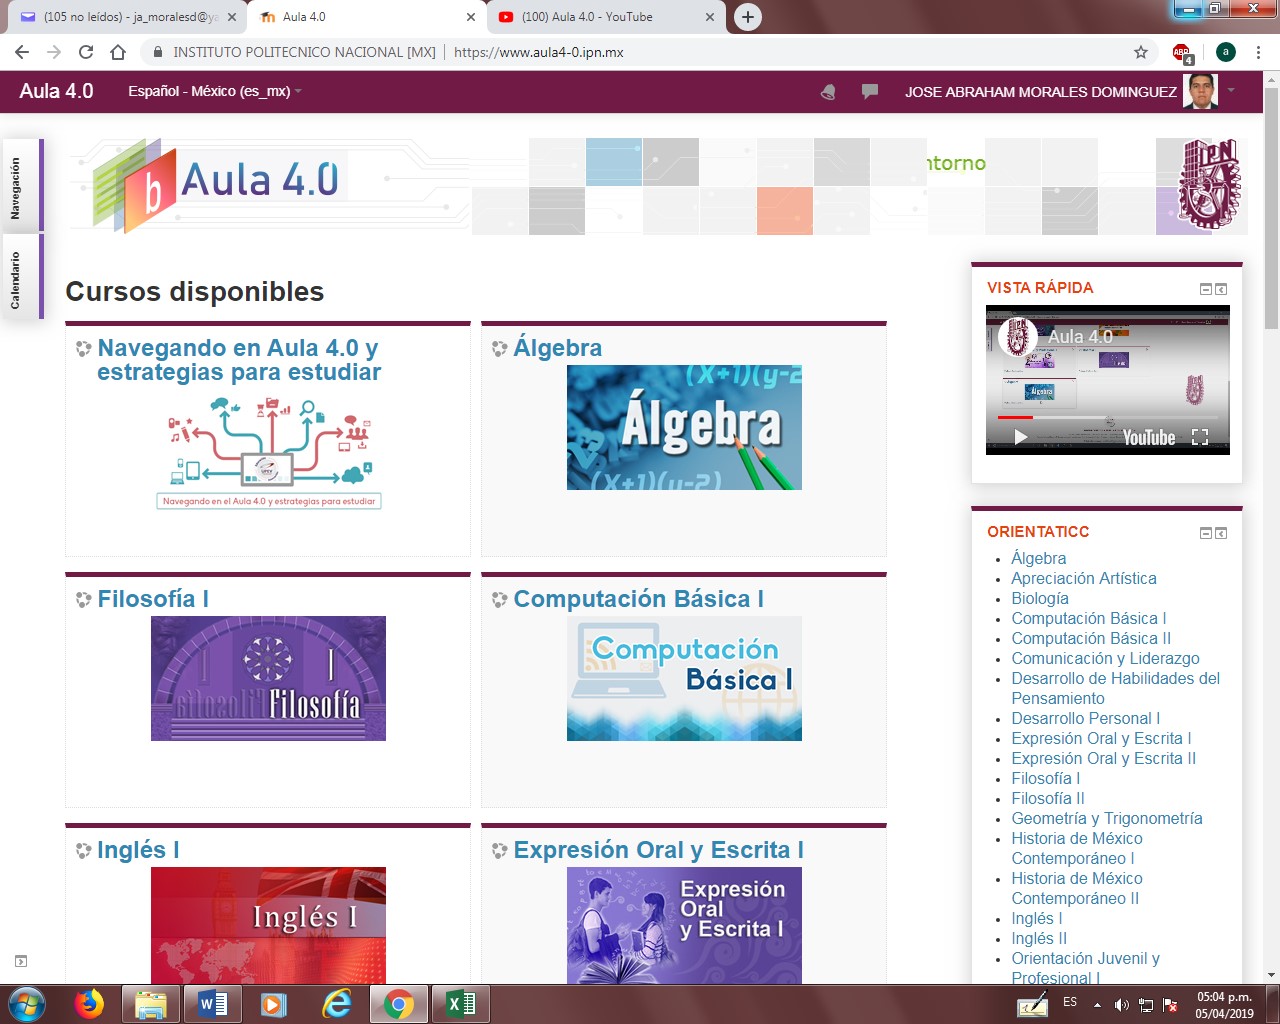The image size is (1280, 1024).
Task: Click Computación Básica II in list
Action: (x=1091, y=638)
